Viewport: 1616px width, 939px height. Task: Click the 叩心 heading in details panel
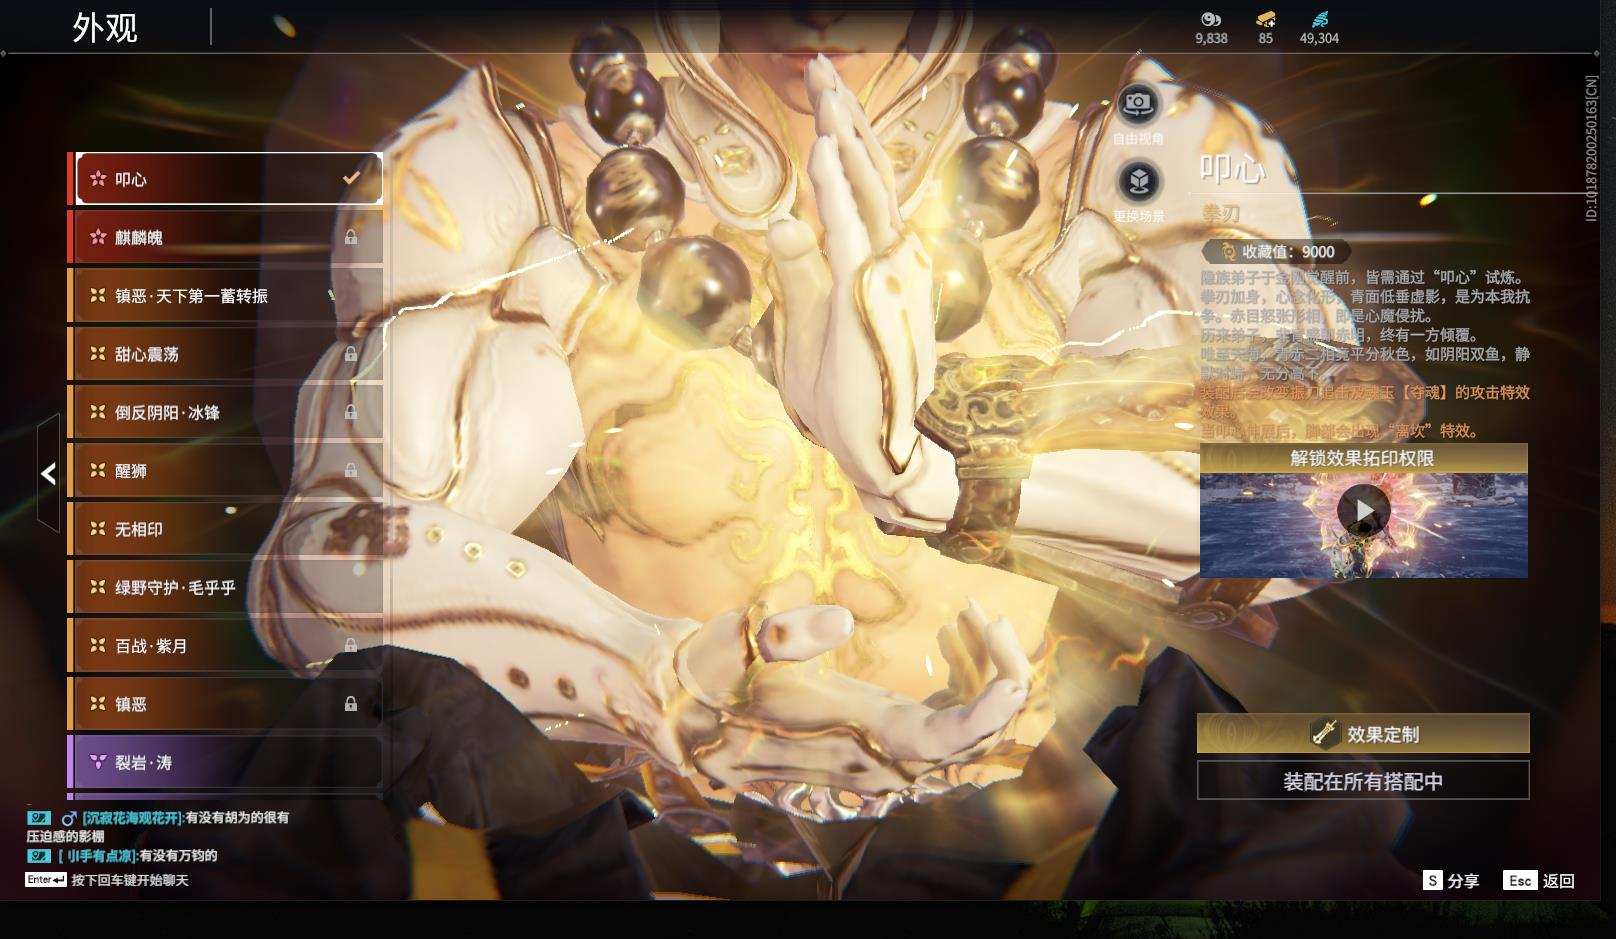pos(1233,169)
